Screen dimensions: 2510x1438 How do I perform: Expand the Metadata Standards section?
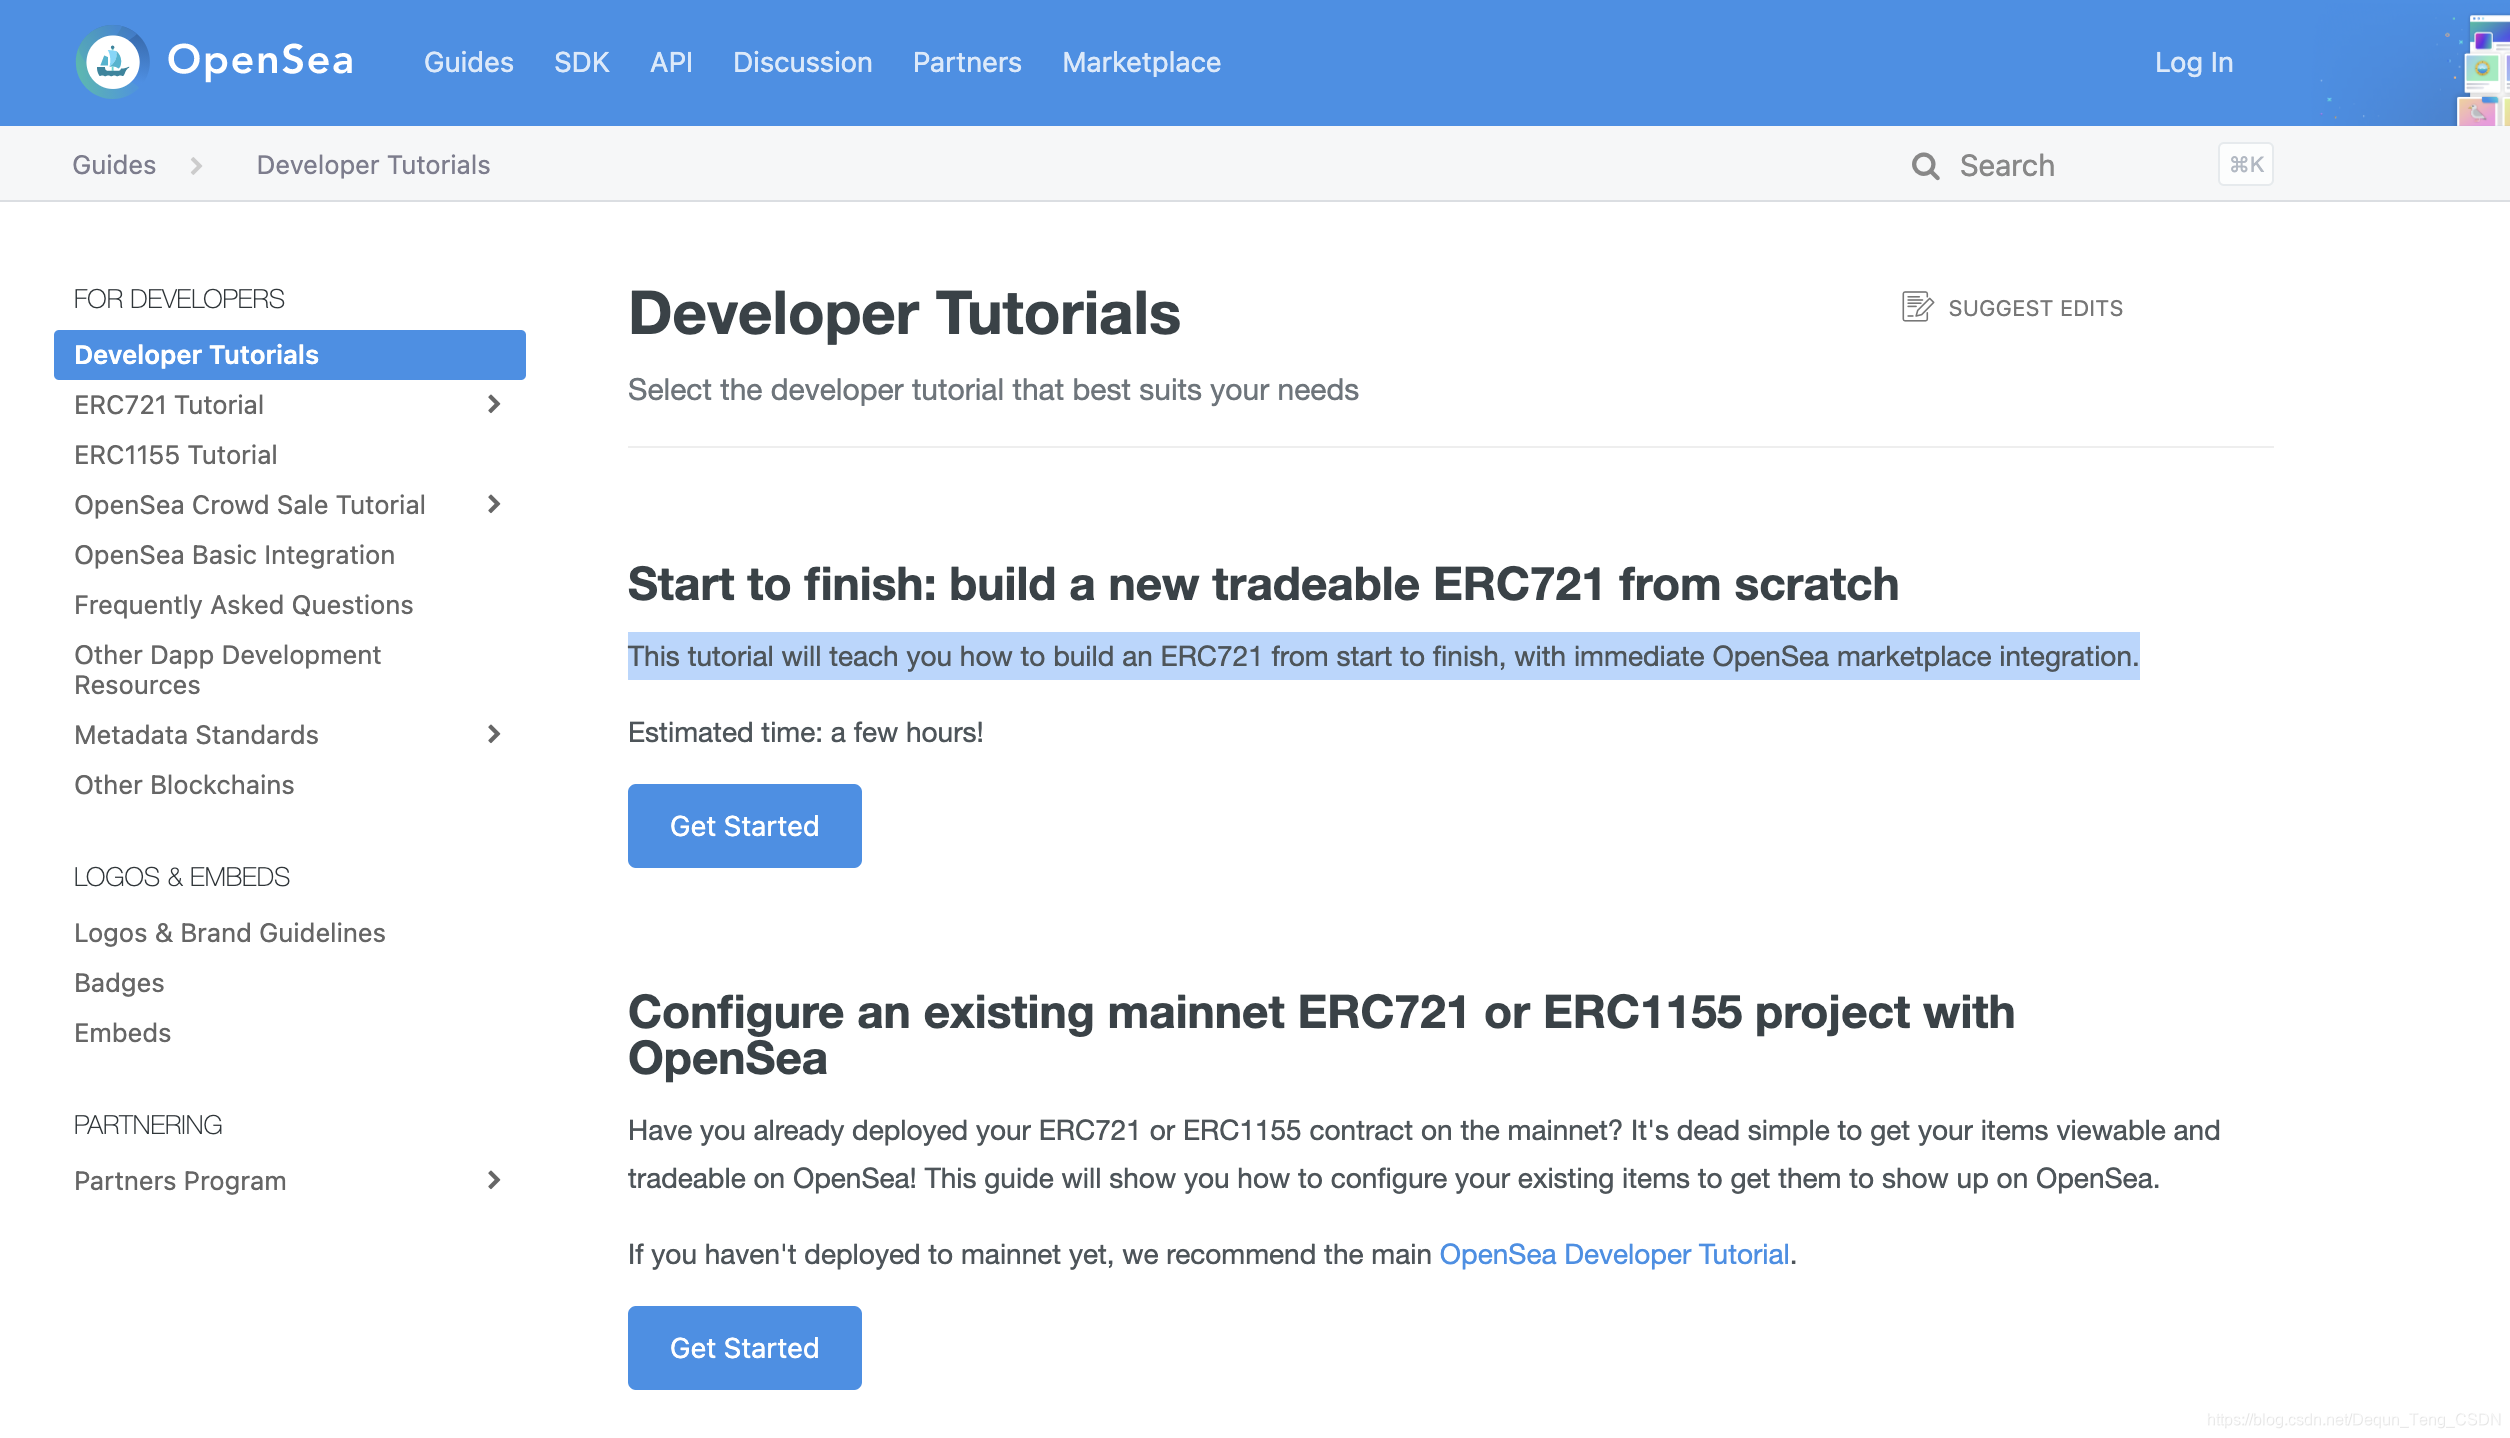(x=495, y=733)
